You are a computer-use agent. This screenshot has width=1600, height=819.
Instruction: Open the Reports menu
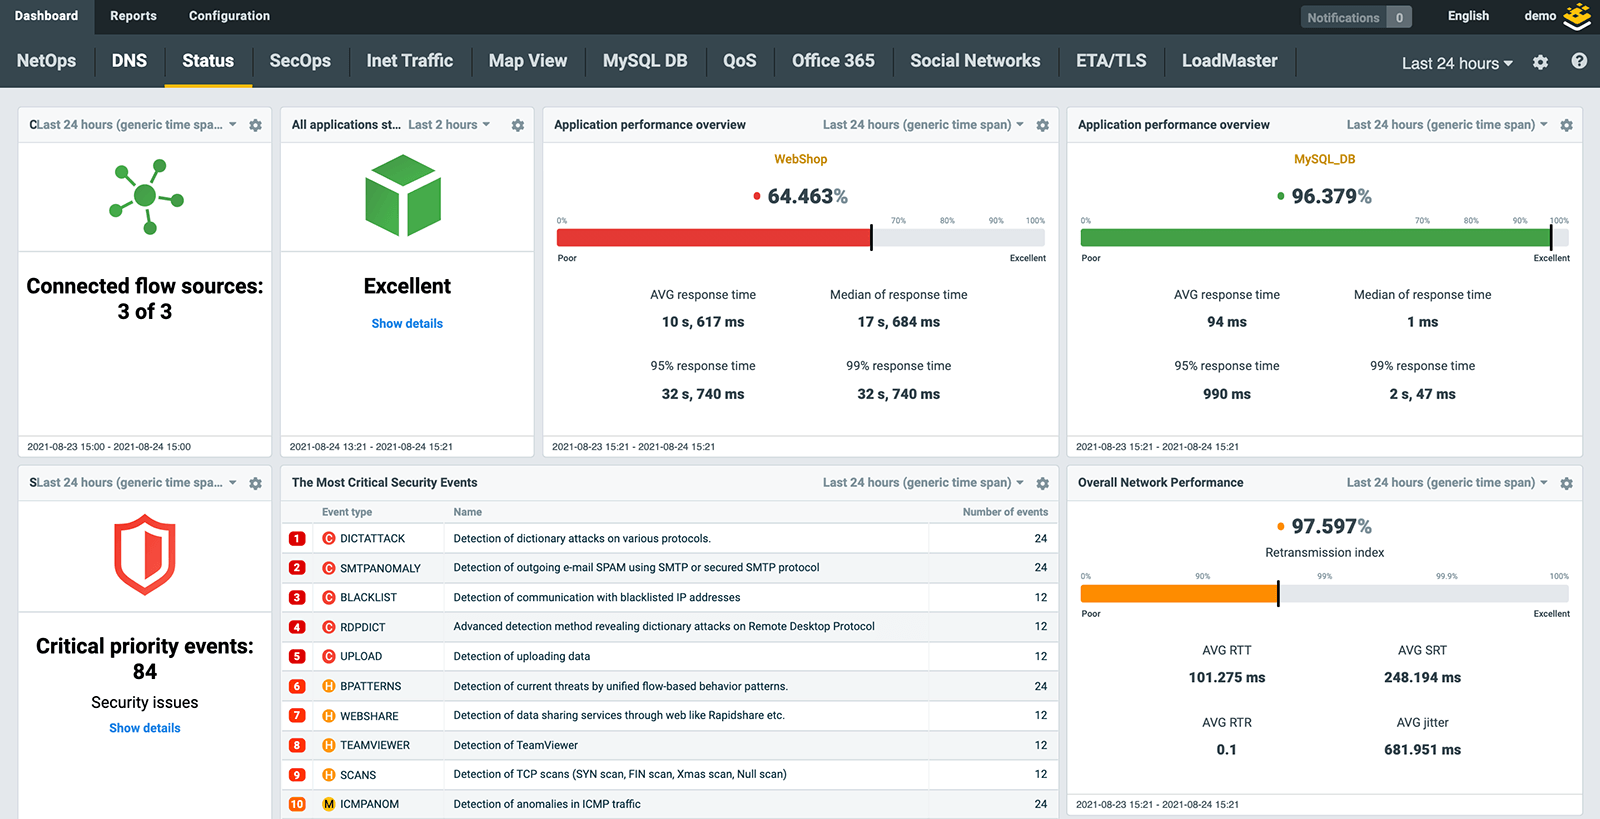click(x=133, y=16)
